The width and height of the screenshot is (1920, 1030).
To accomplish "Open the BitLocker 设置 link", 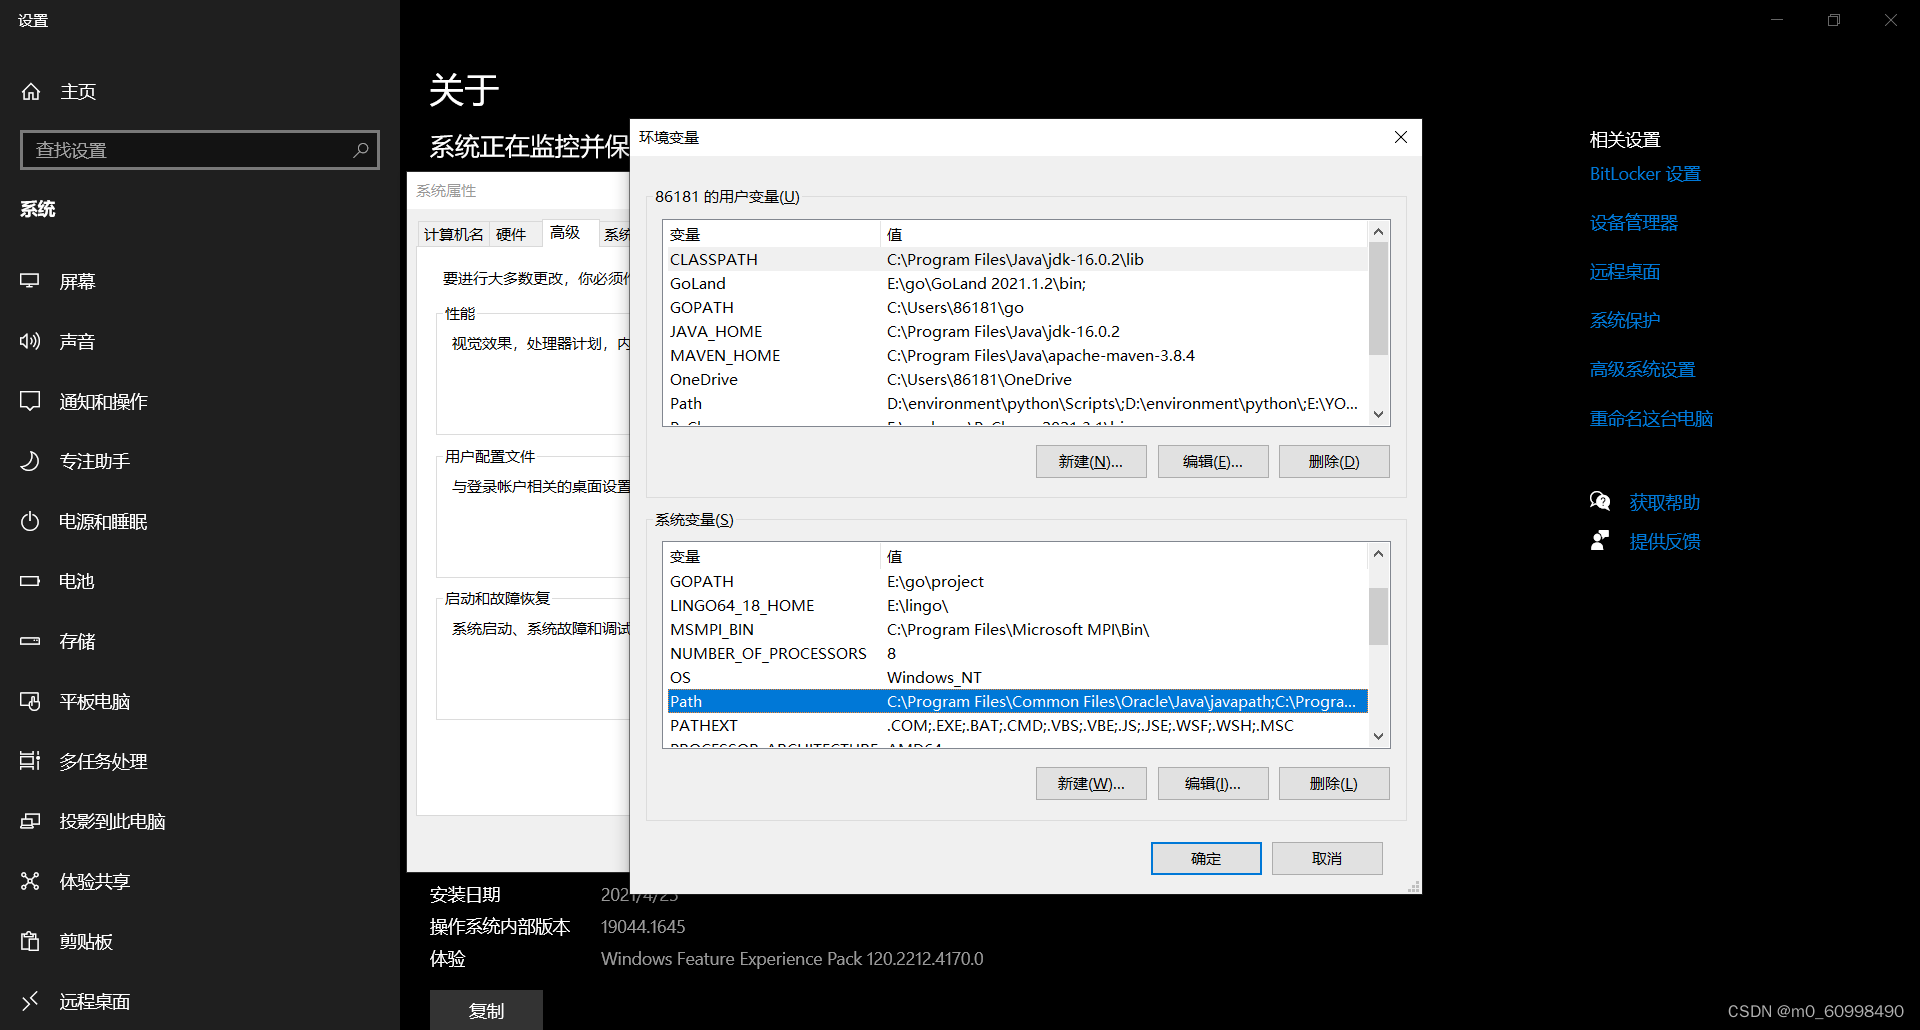I will [1645, 174].
